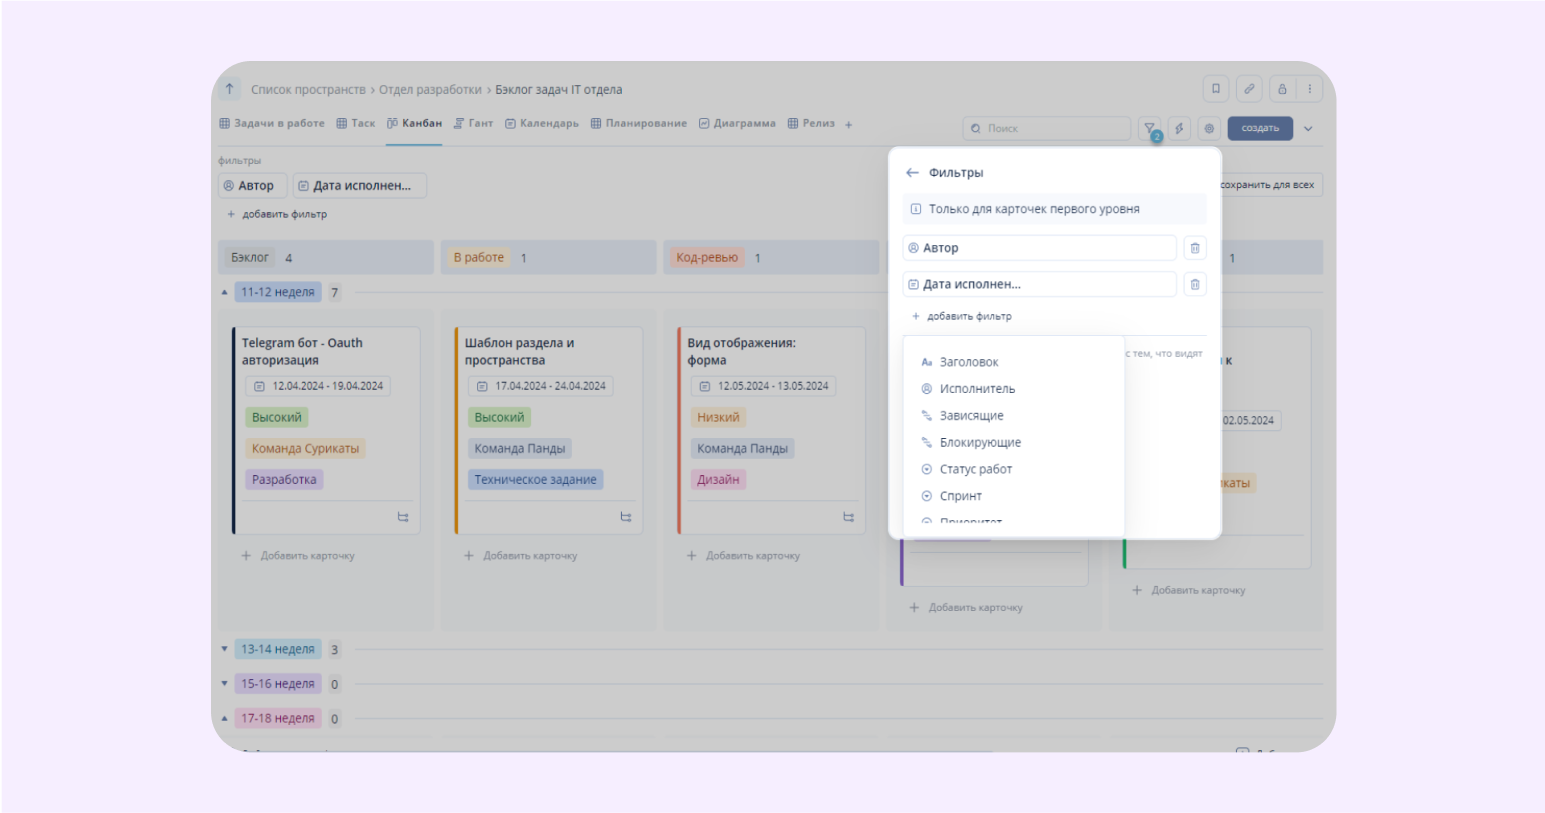
Task: Open the dropdown arrow next to создать
Action: [1308, 128]
